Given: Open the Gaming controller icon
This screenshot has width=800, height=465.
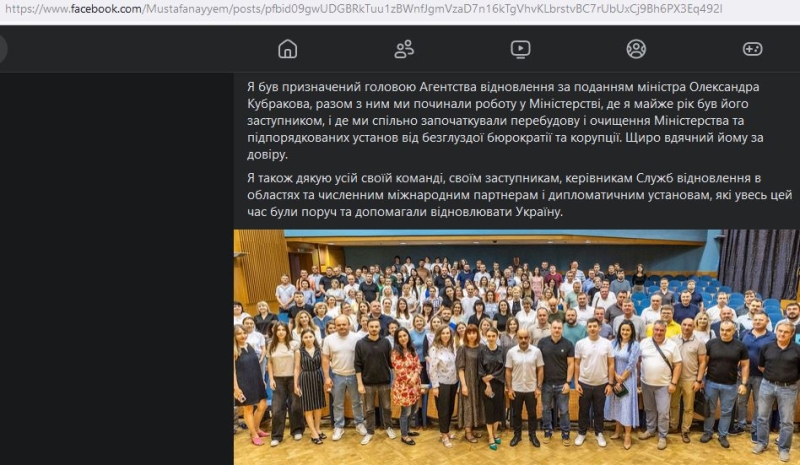Looking at the screenshot, I should (x=753, y=49).
